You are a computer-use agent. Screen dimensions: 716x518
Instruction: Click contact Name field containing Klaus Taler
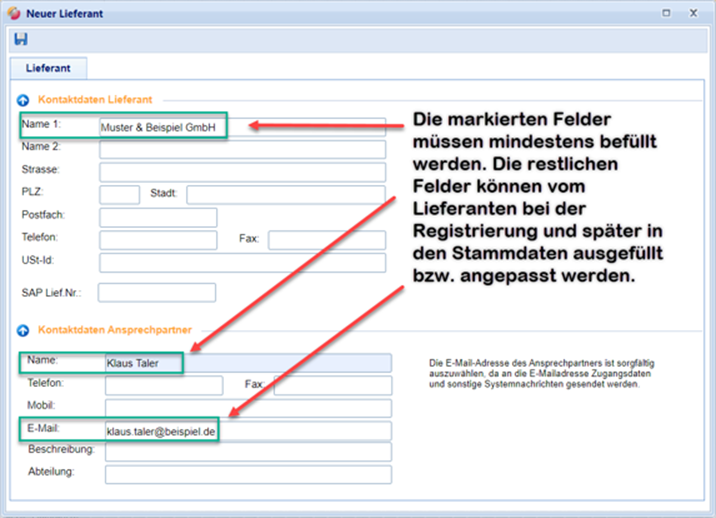click(x=145, y=363)
